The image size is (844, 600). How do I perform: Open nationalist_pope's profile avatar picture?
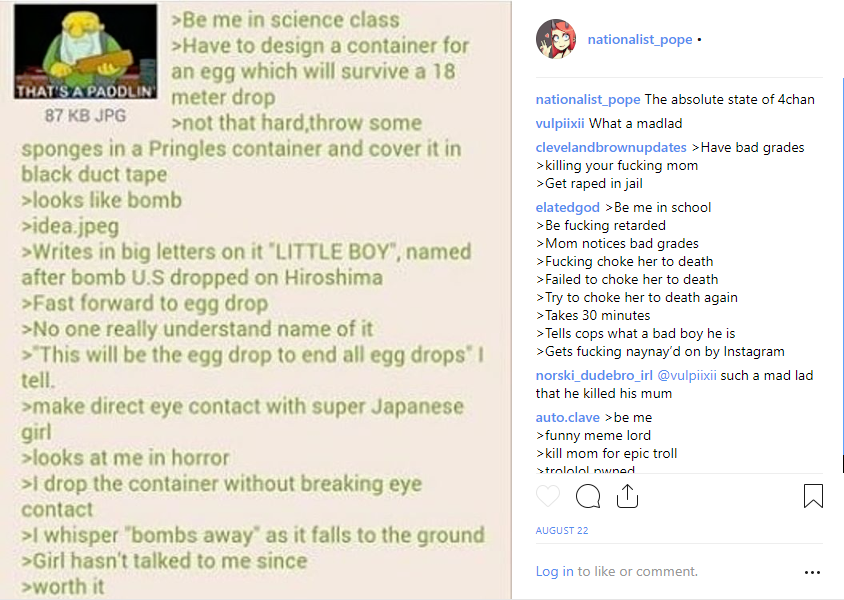tap(556, 39)
